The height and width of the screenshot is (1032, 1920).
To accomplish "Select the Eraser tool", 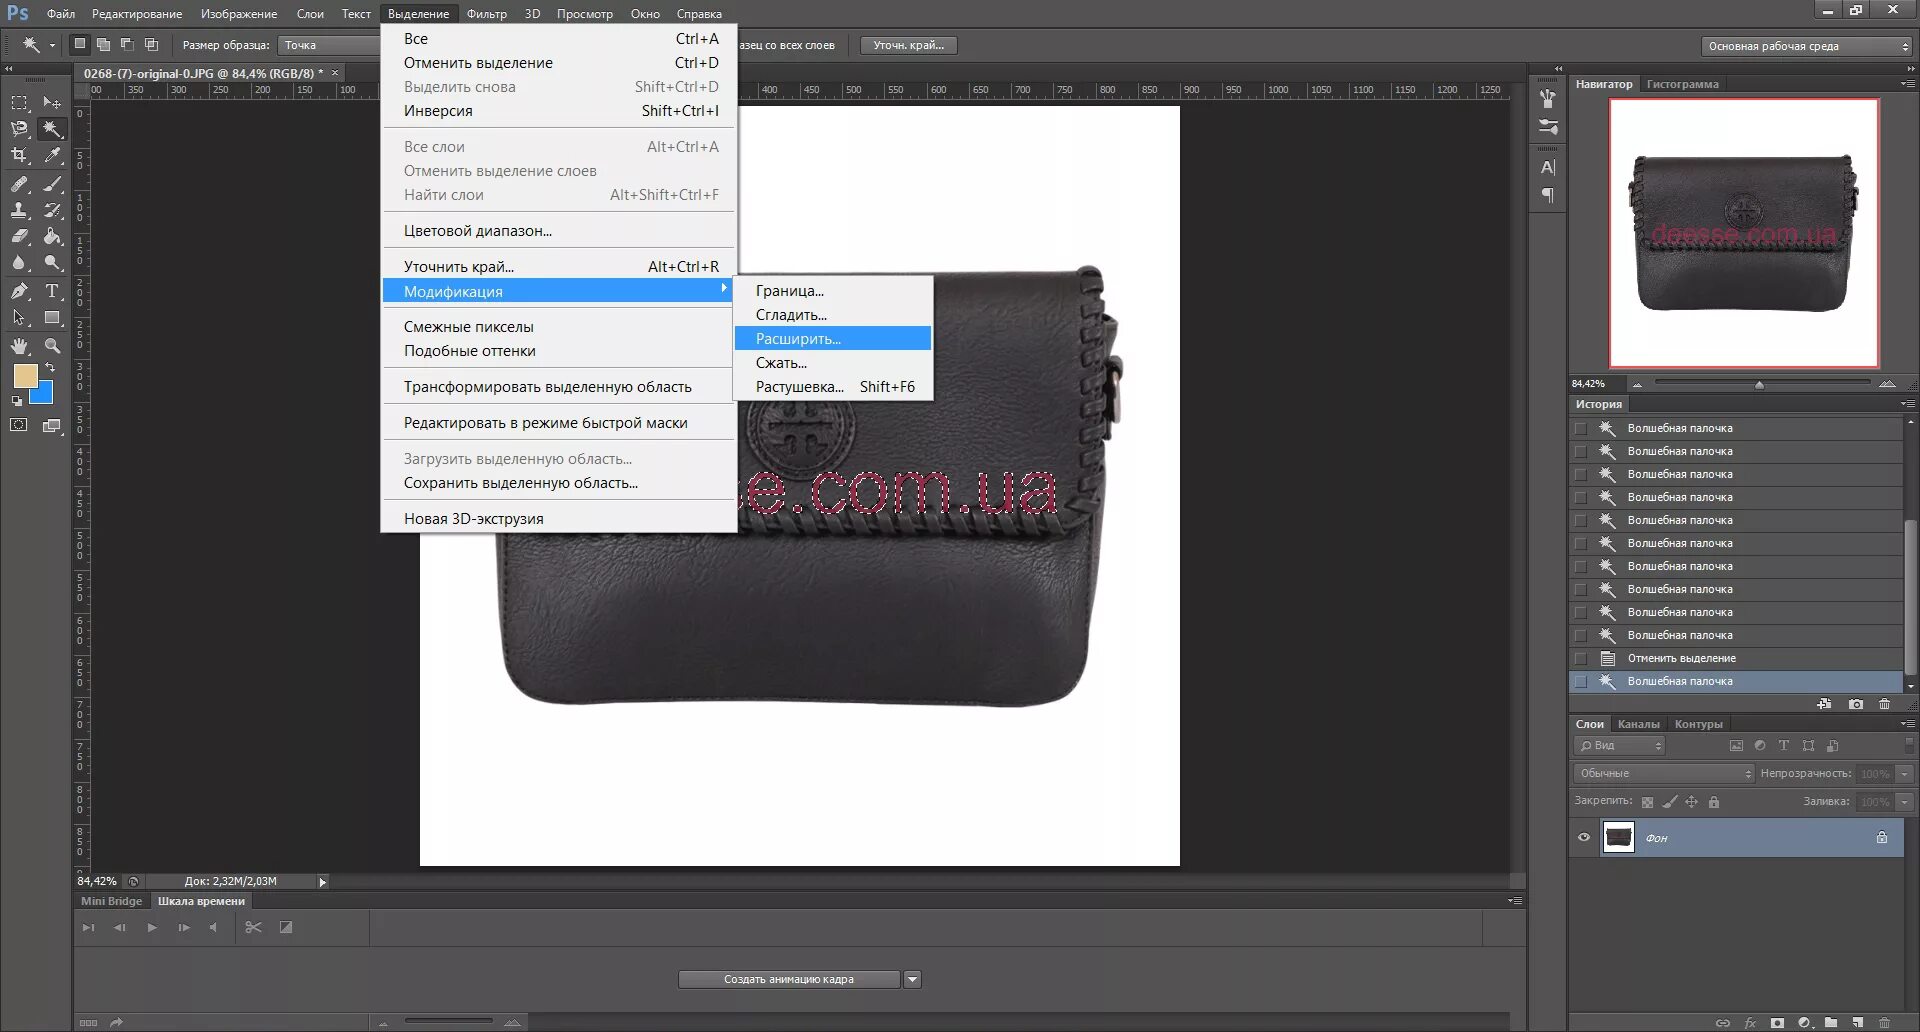I will (x=19, y=236).
